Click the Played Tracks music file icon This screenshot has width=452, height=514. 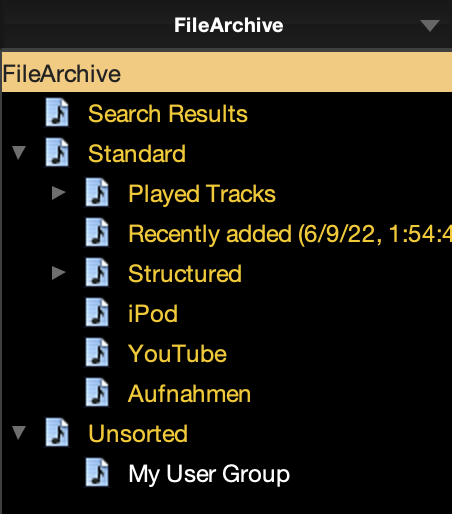coord(97,193)
